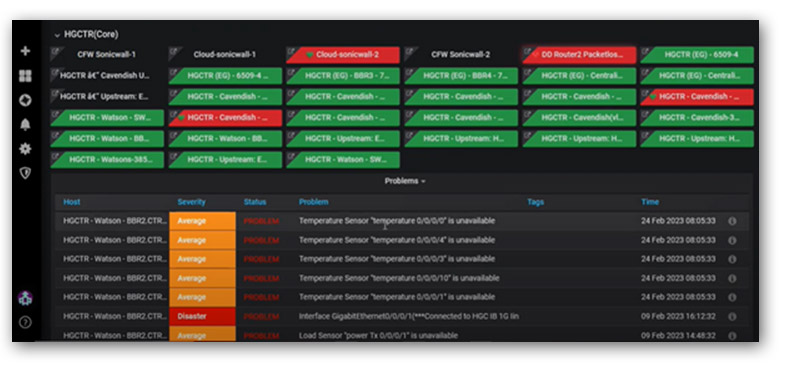
Task: Open the Configuration gear icon in sidebar
Action: pos(25,149)
